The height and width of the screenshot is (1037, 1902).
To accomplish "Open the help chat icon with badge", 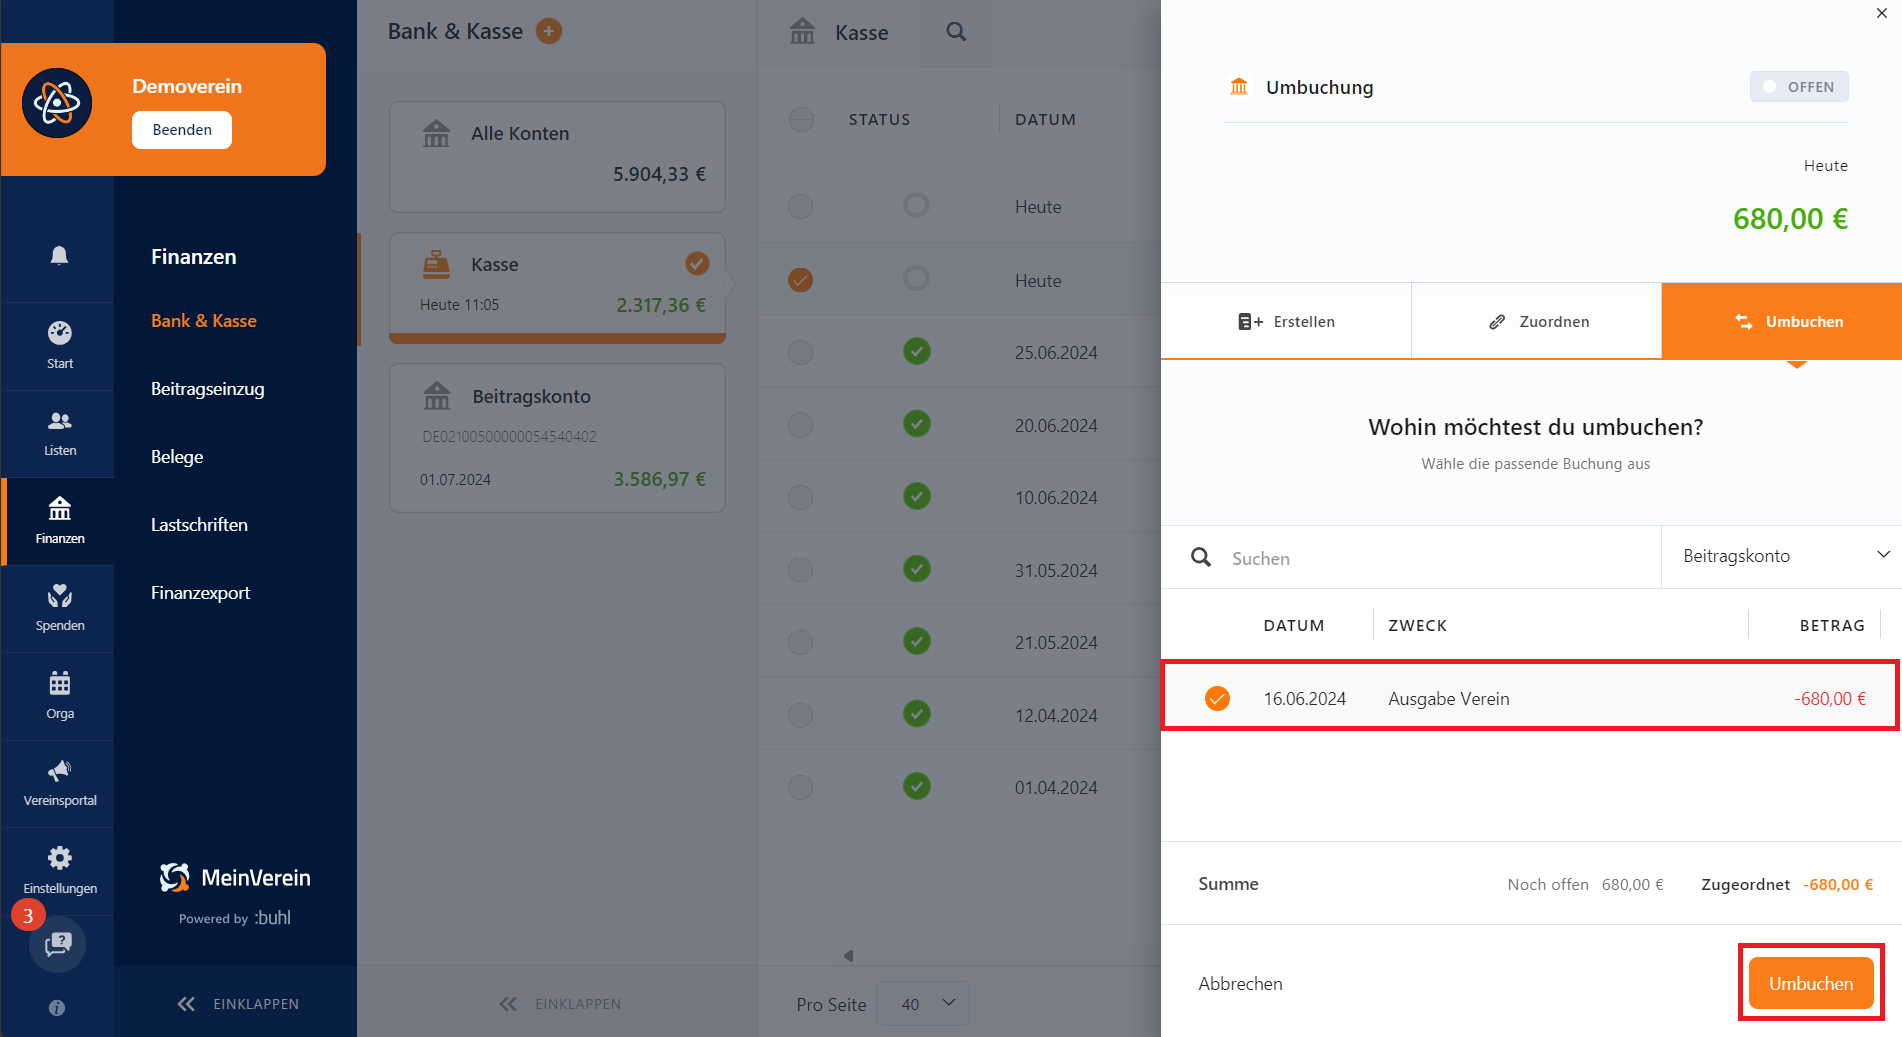I will pyautogui.click(x=58, y=944).
